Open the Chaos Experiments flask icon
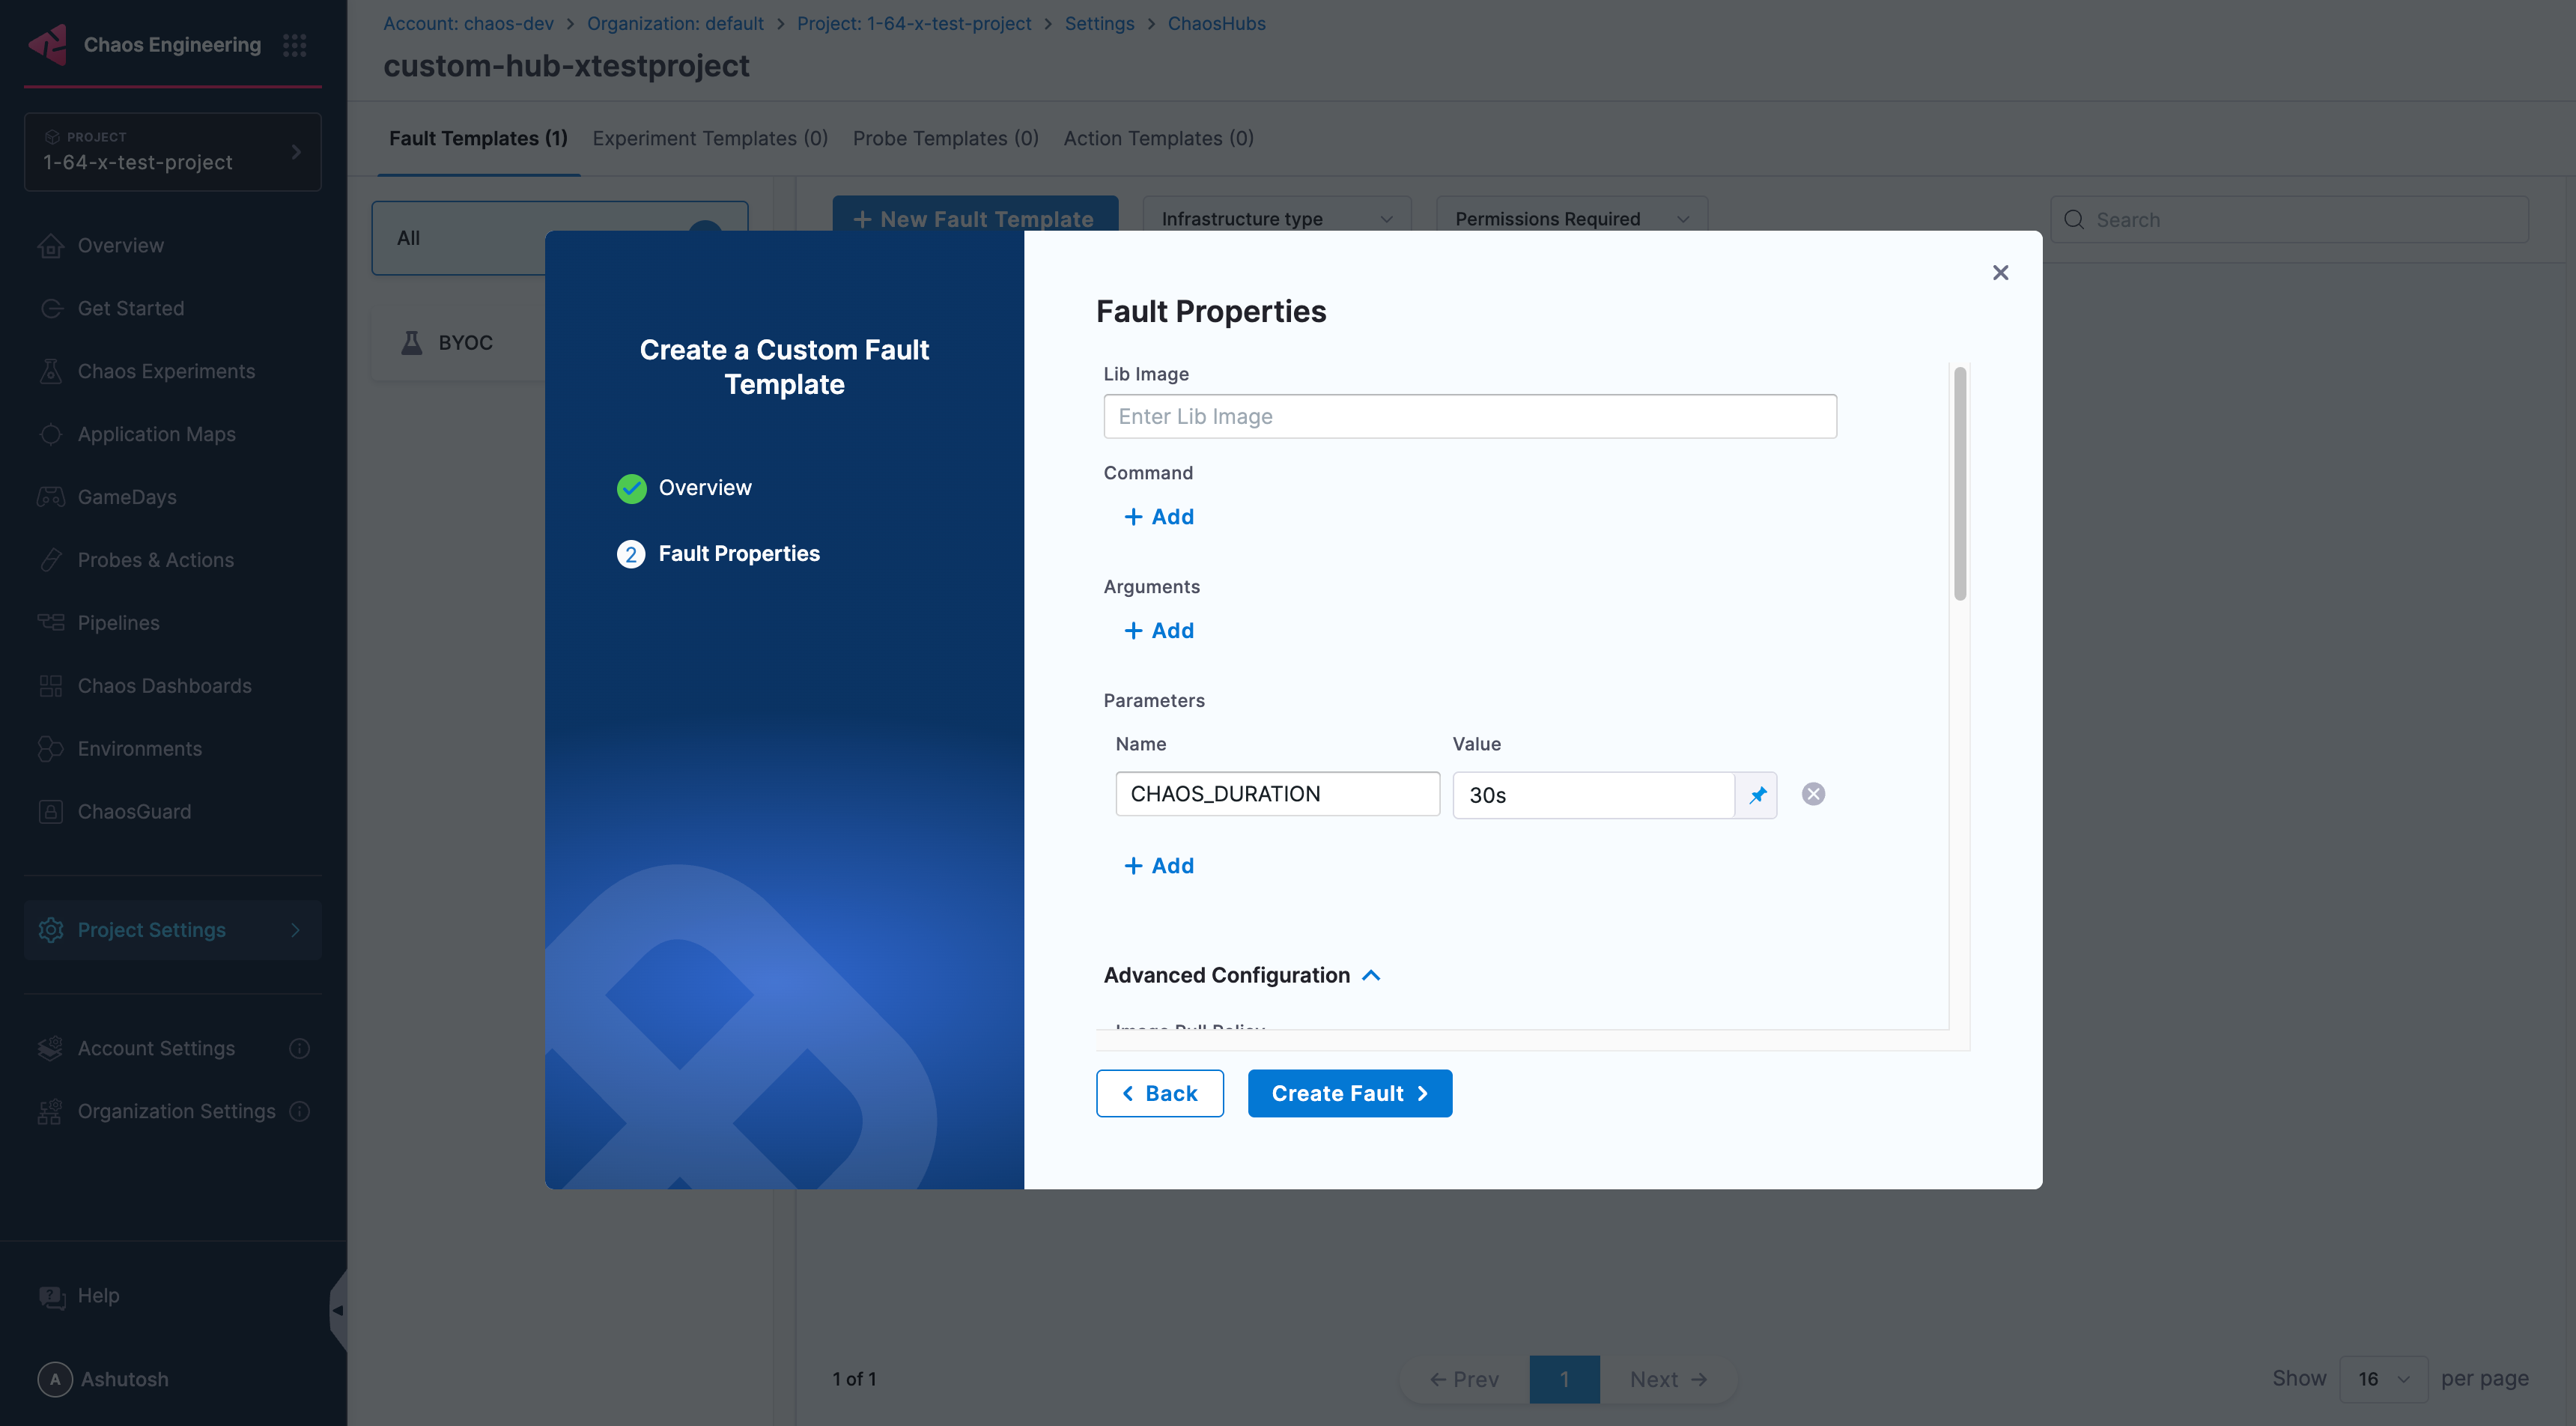2576x1426 pixels. [51, 371]
